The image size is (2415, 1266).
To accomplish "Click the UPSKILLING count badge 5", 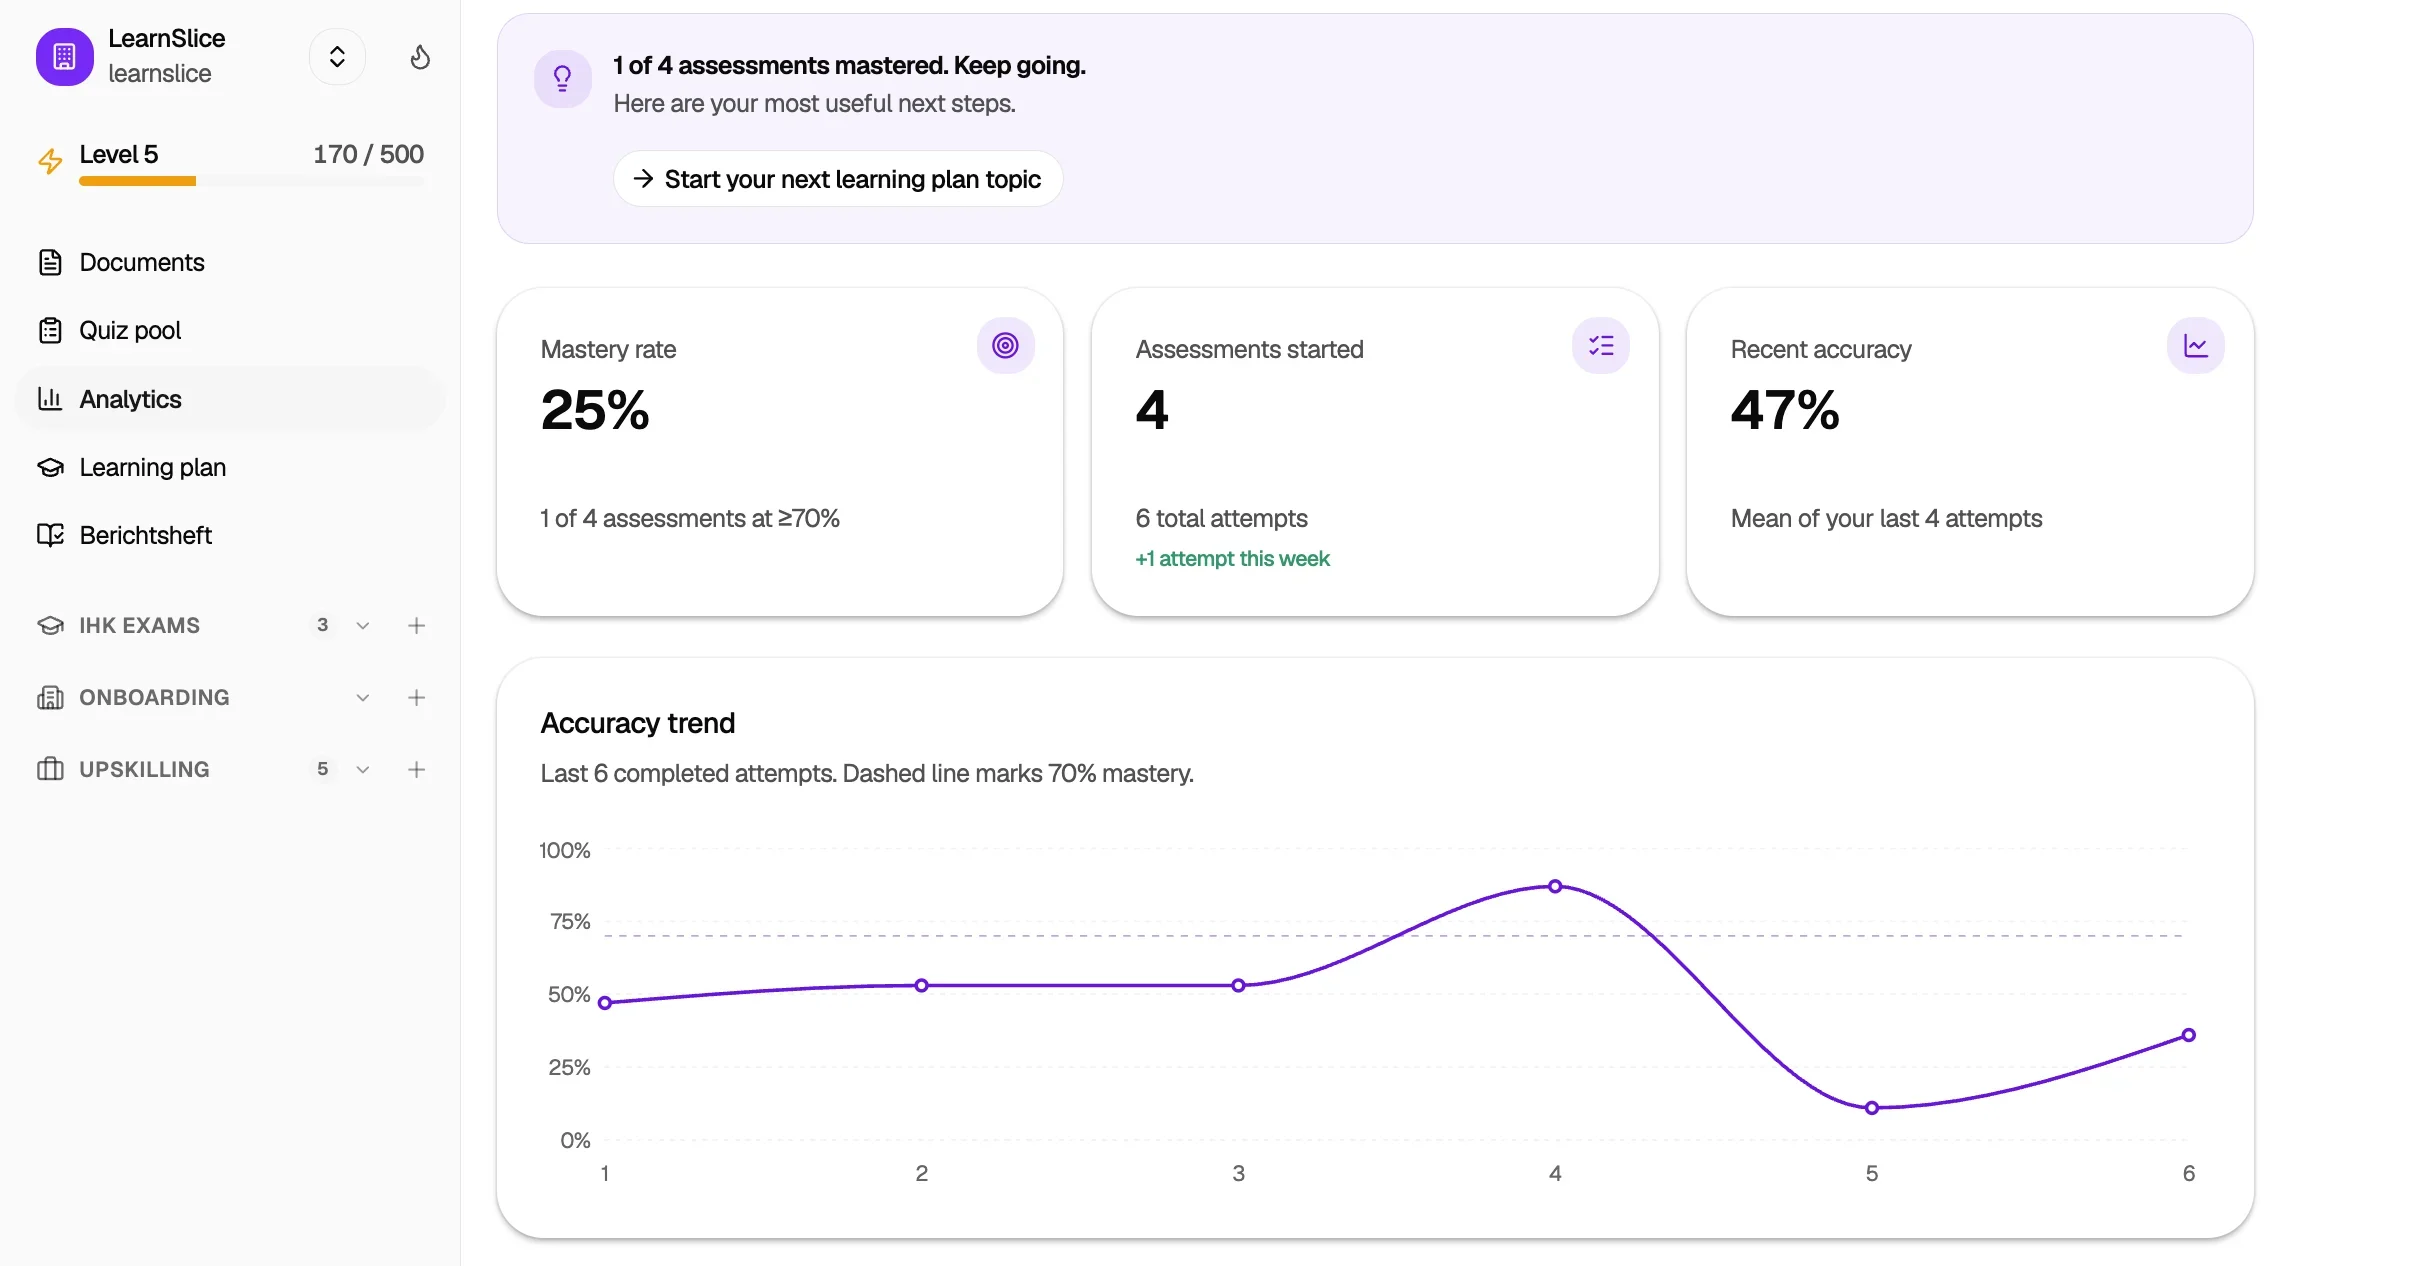I will point(322,769).
